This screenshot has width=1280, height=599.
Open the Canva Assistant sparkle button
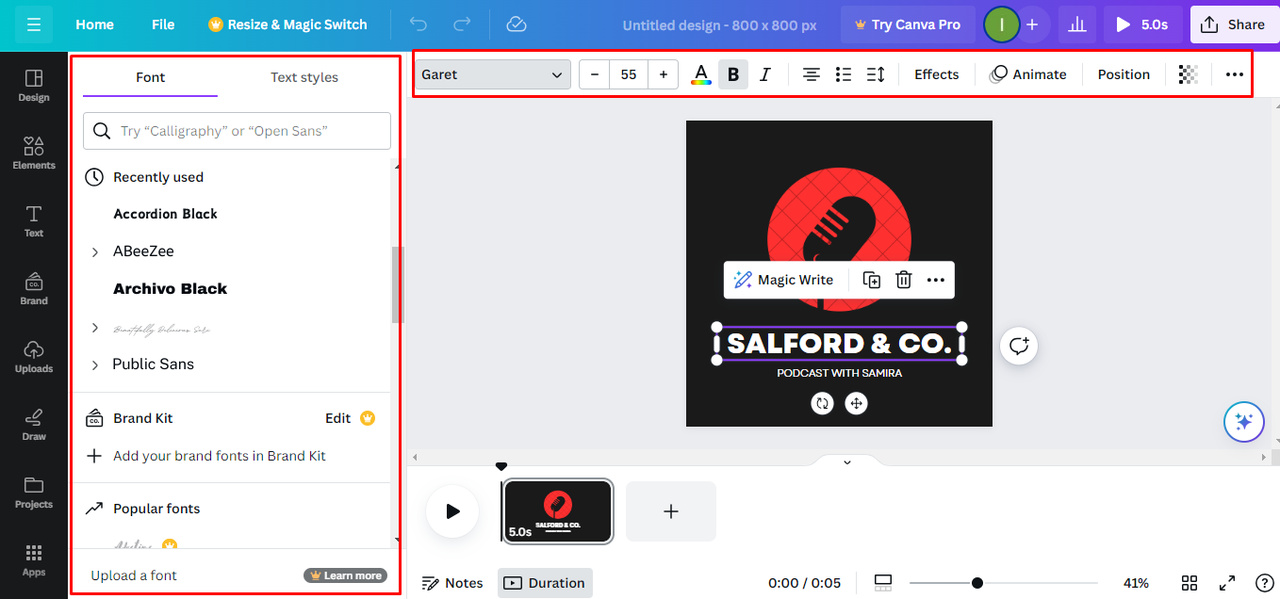coord(1244,422)
